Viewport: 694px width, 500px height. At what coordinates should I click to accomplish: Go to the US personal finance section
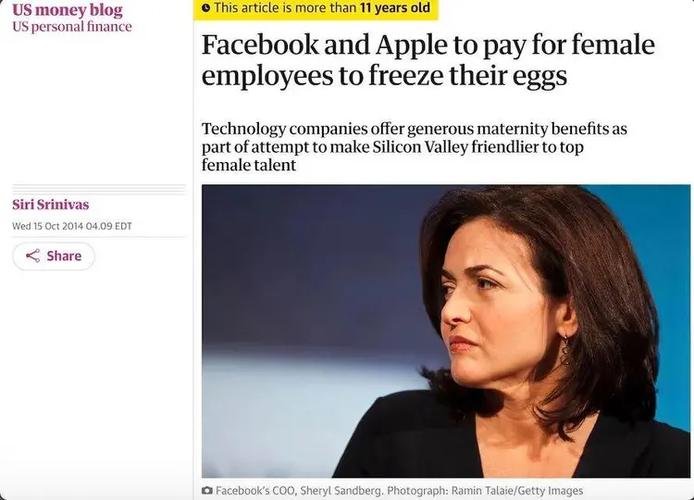coord(71,27)
